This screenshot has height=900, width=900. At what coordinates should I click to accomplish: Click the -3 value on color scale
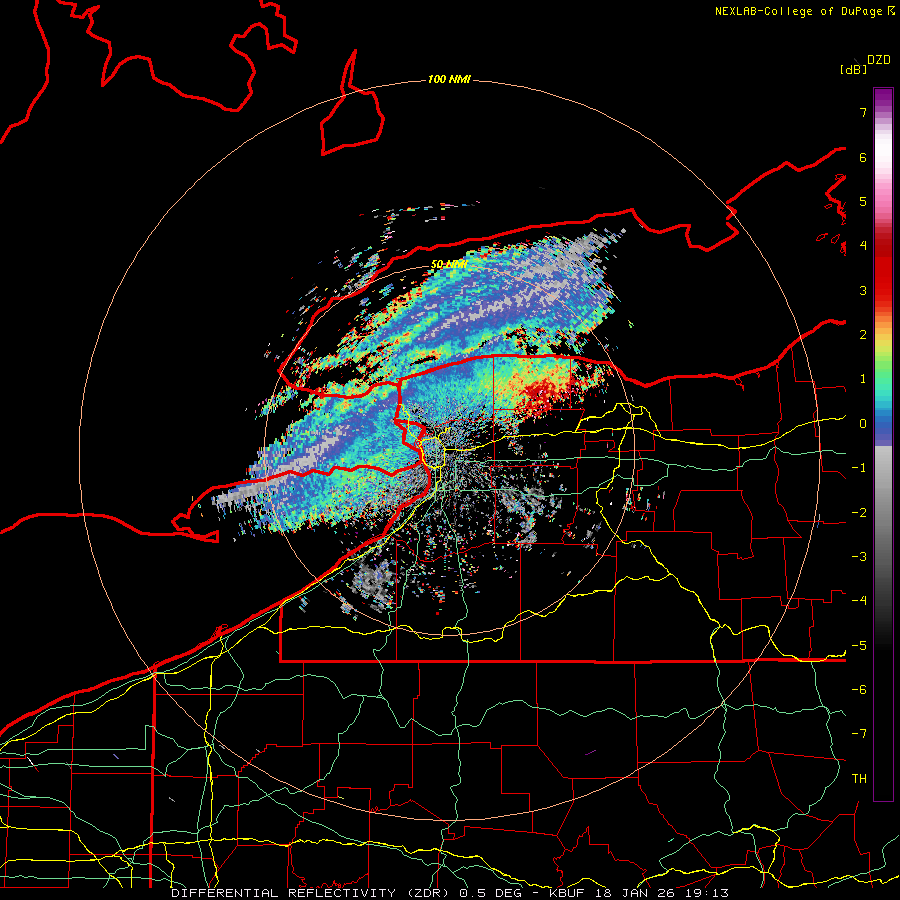pyautogui.click(x=859, y=557)
